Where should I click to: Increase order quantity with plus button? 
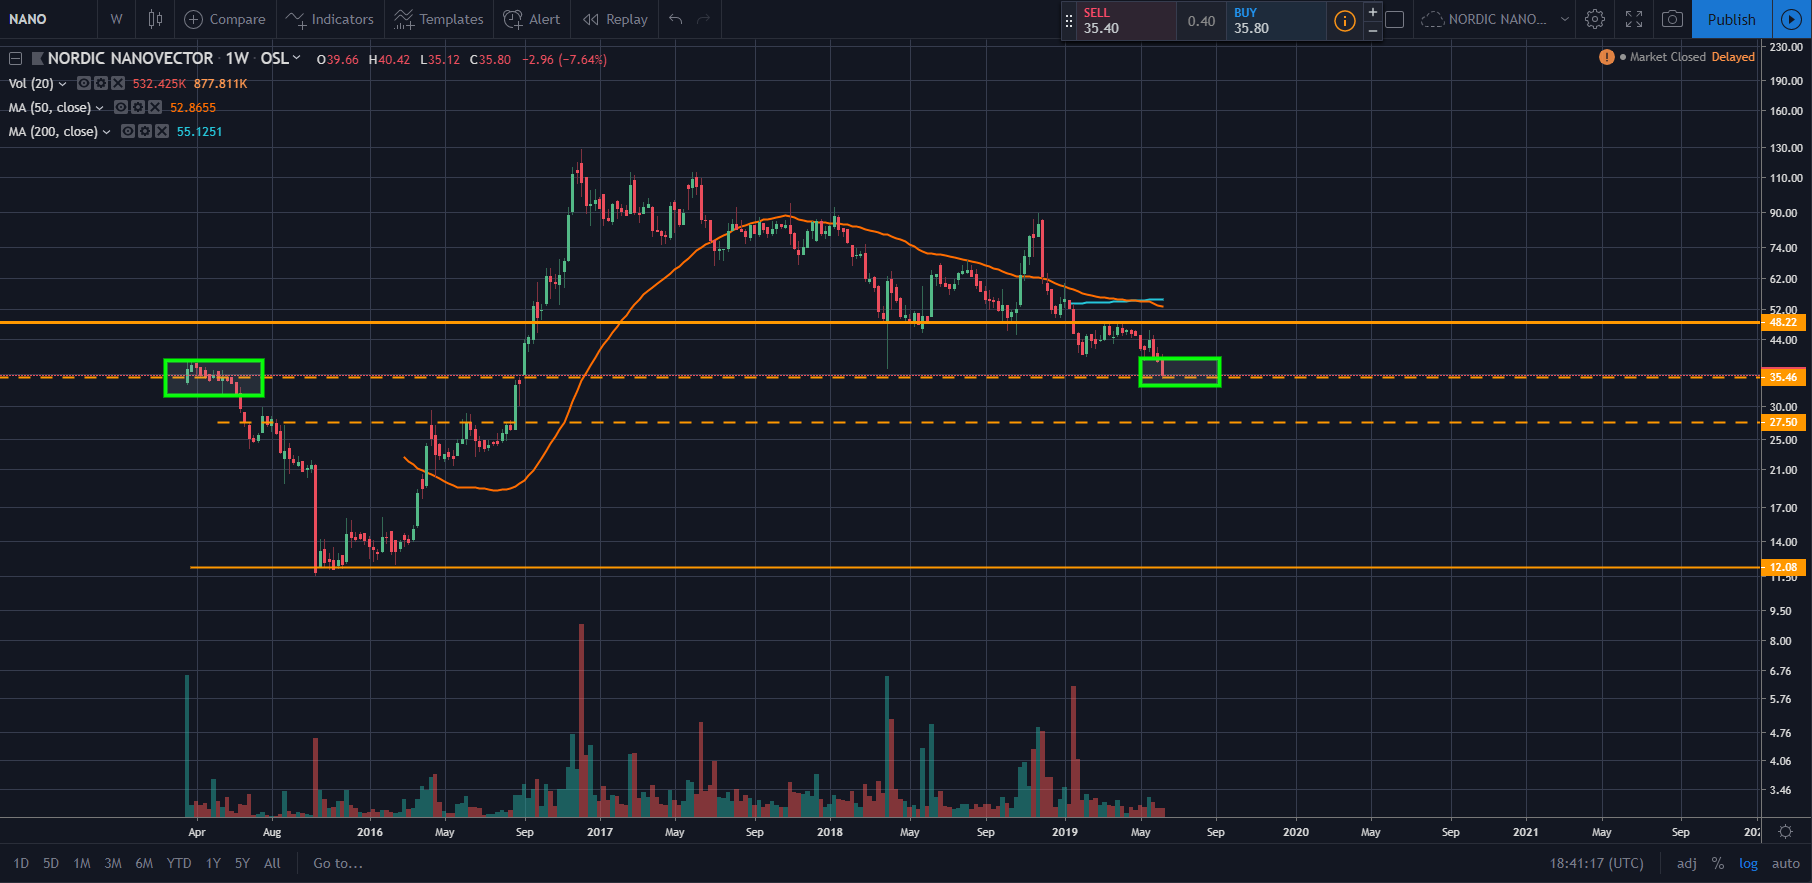pos(1373,11)
